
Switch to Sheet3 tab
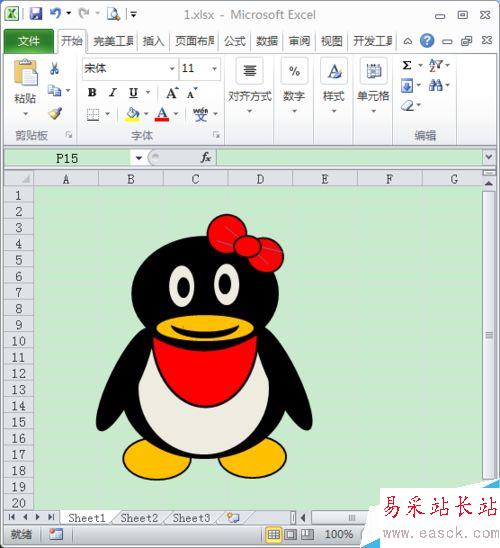pos(191,518)
